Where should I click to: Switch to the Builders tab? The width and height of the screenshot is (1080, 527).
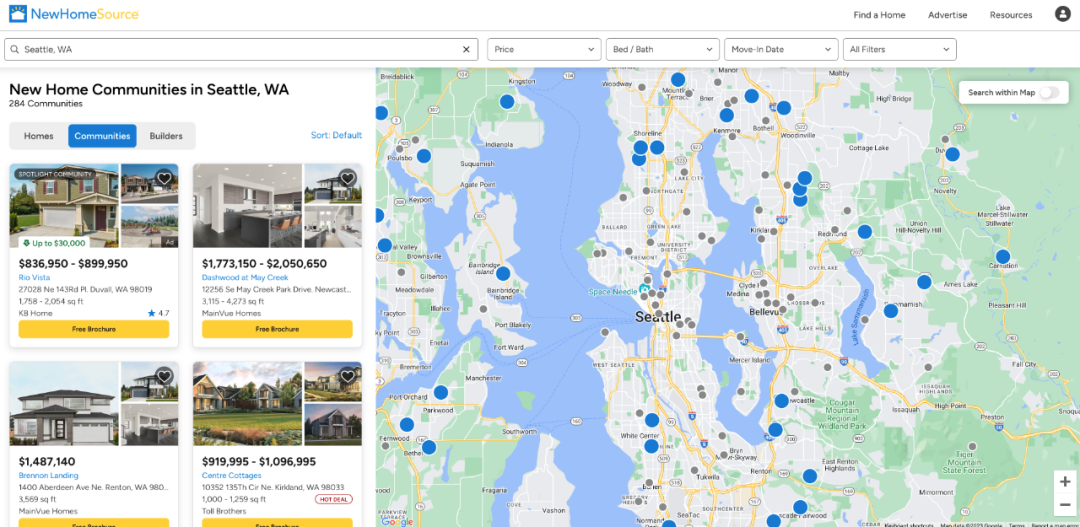[x=166, y=136]
